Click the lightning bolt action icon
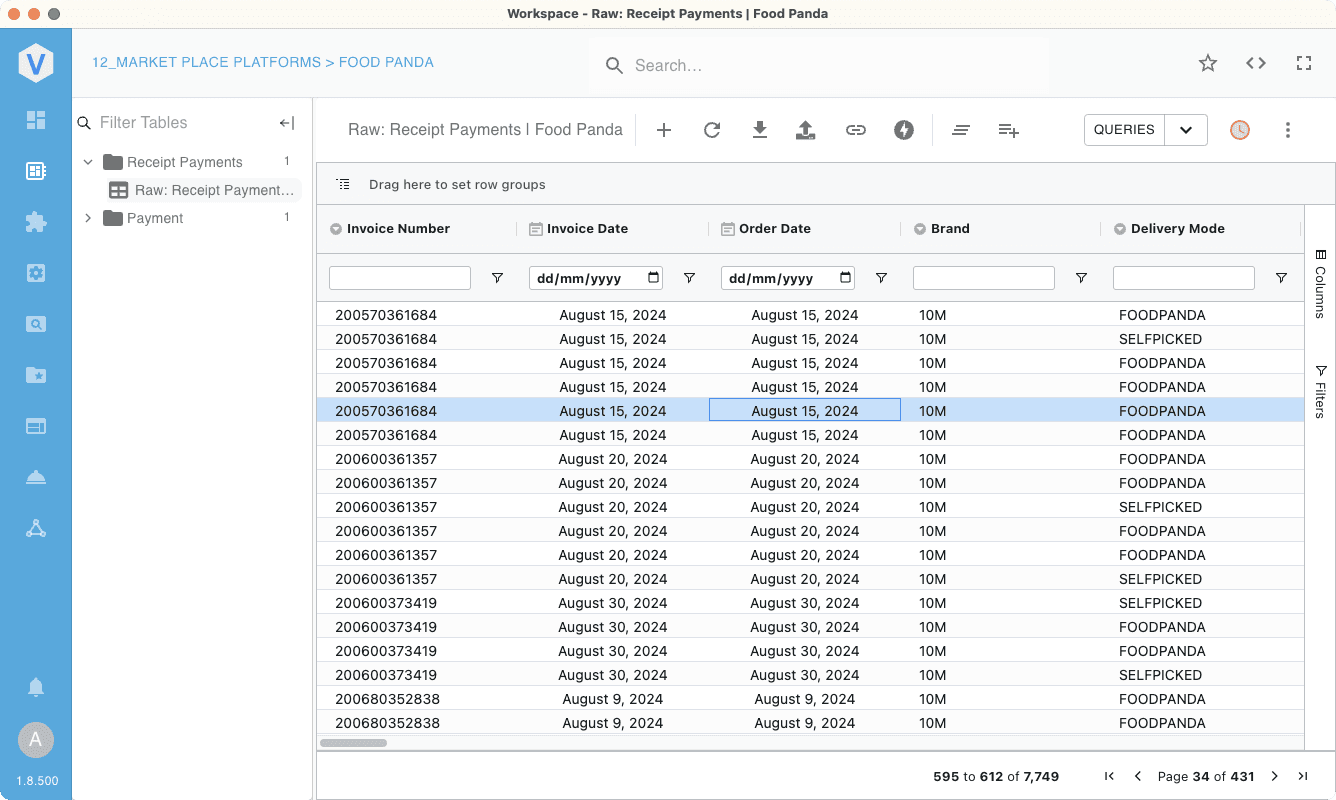 904,130
